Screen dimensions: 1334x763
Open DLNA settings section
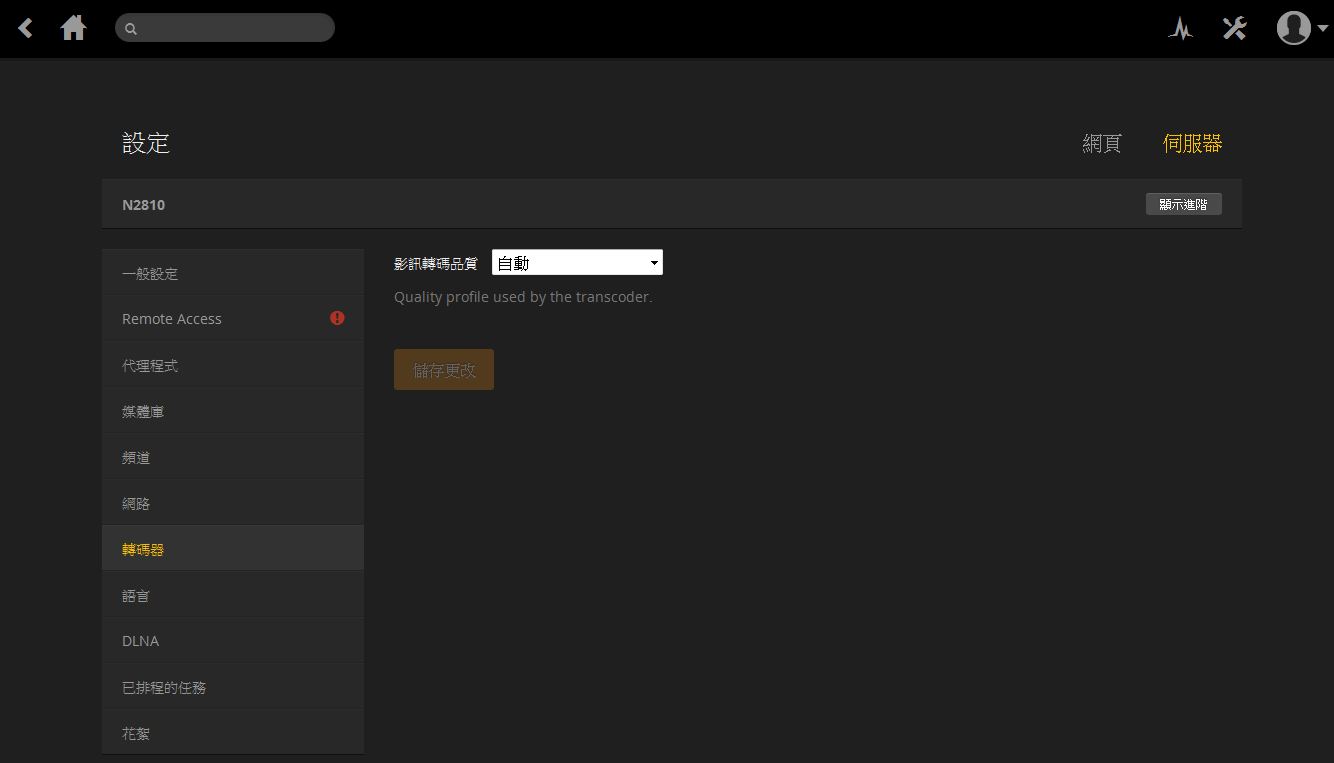coord(233,641)
